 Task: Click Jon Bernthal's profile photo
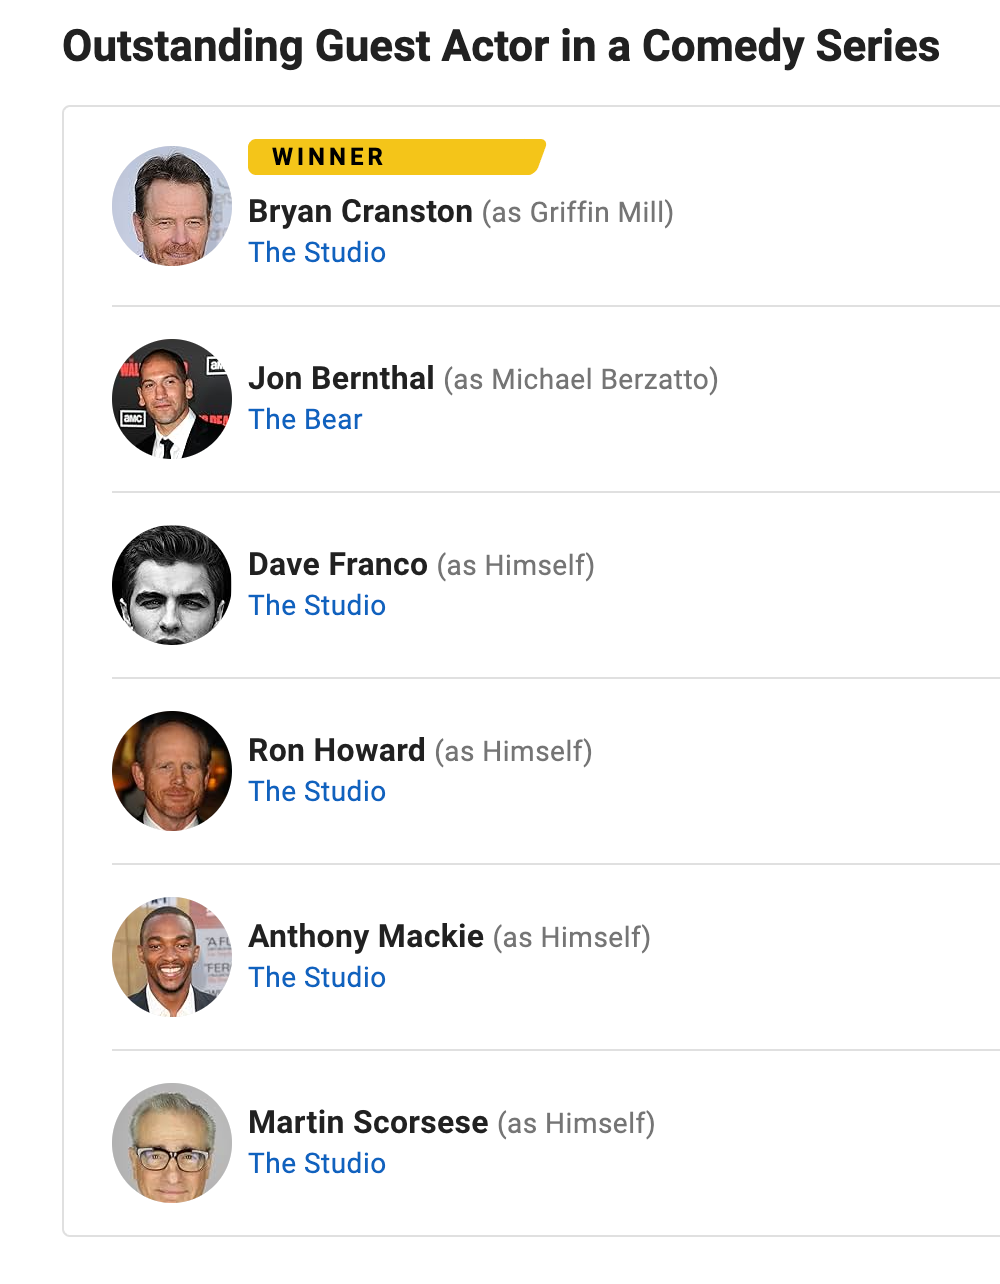pos(172,399)
